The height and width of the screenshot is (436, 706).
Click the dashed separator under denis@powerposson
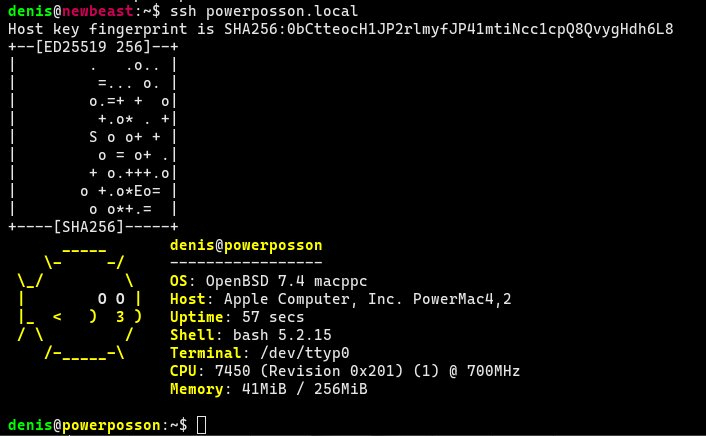(246, 263)
